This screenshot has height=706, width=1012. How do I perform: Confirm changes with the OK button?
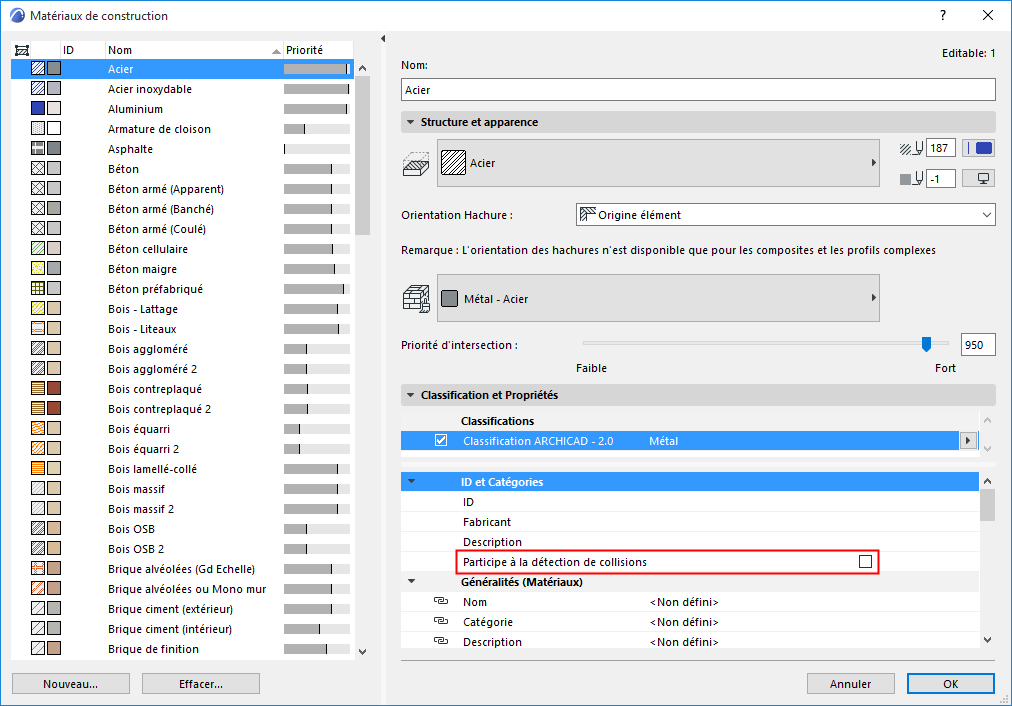[950, 683]
